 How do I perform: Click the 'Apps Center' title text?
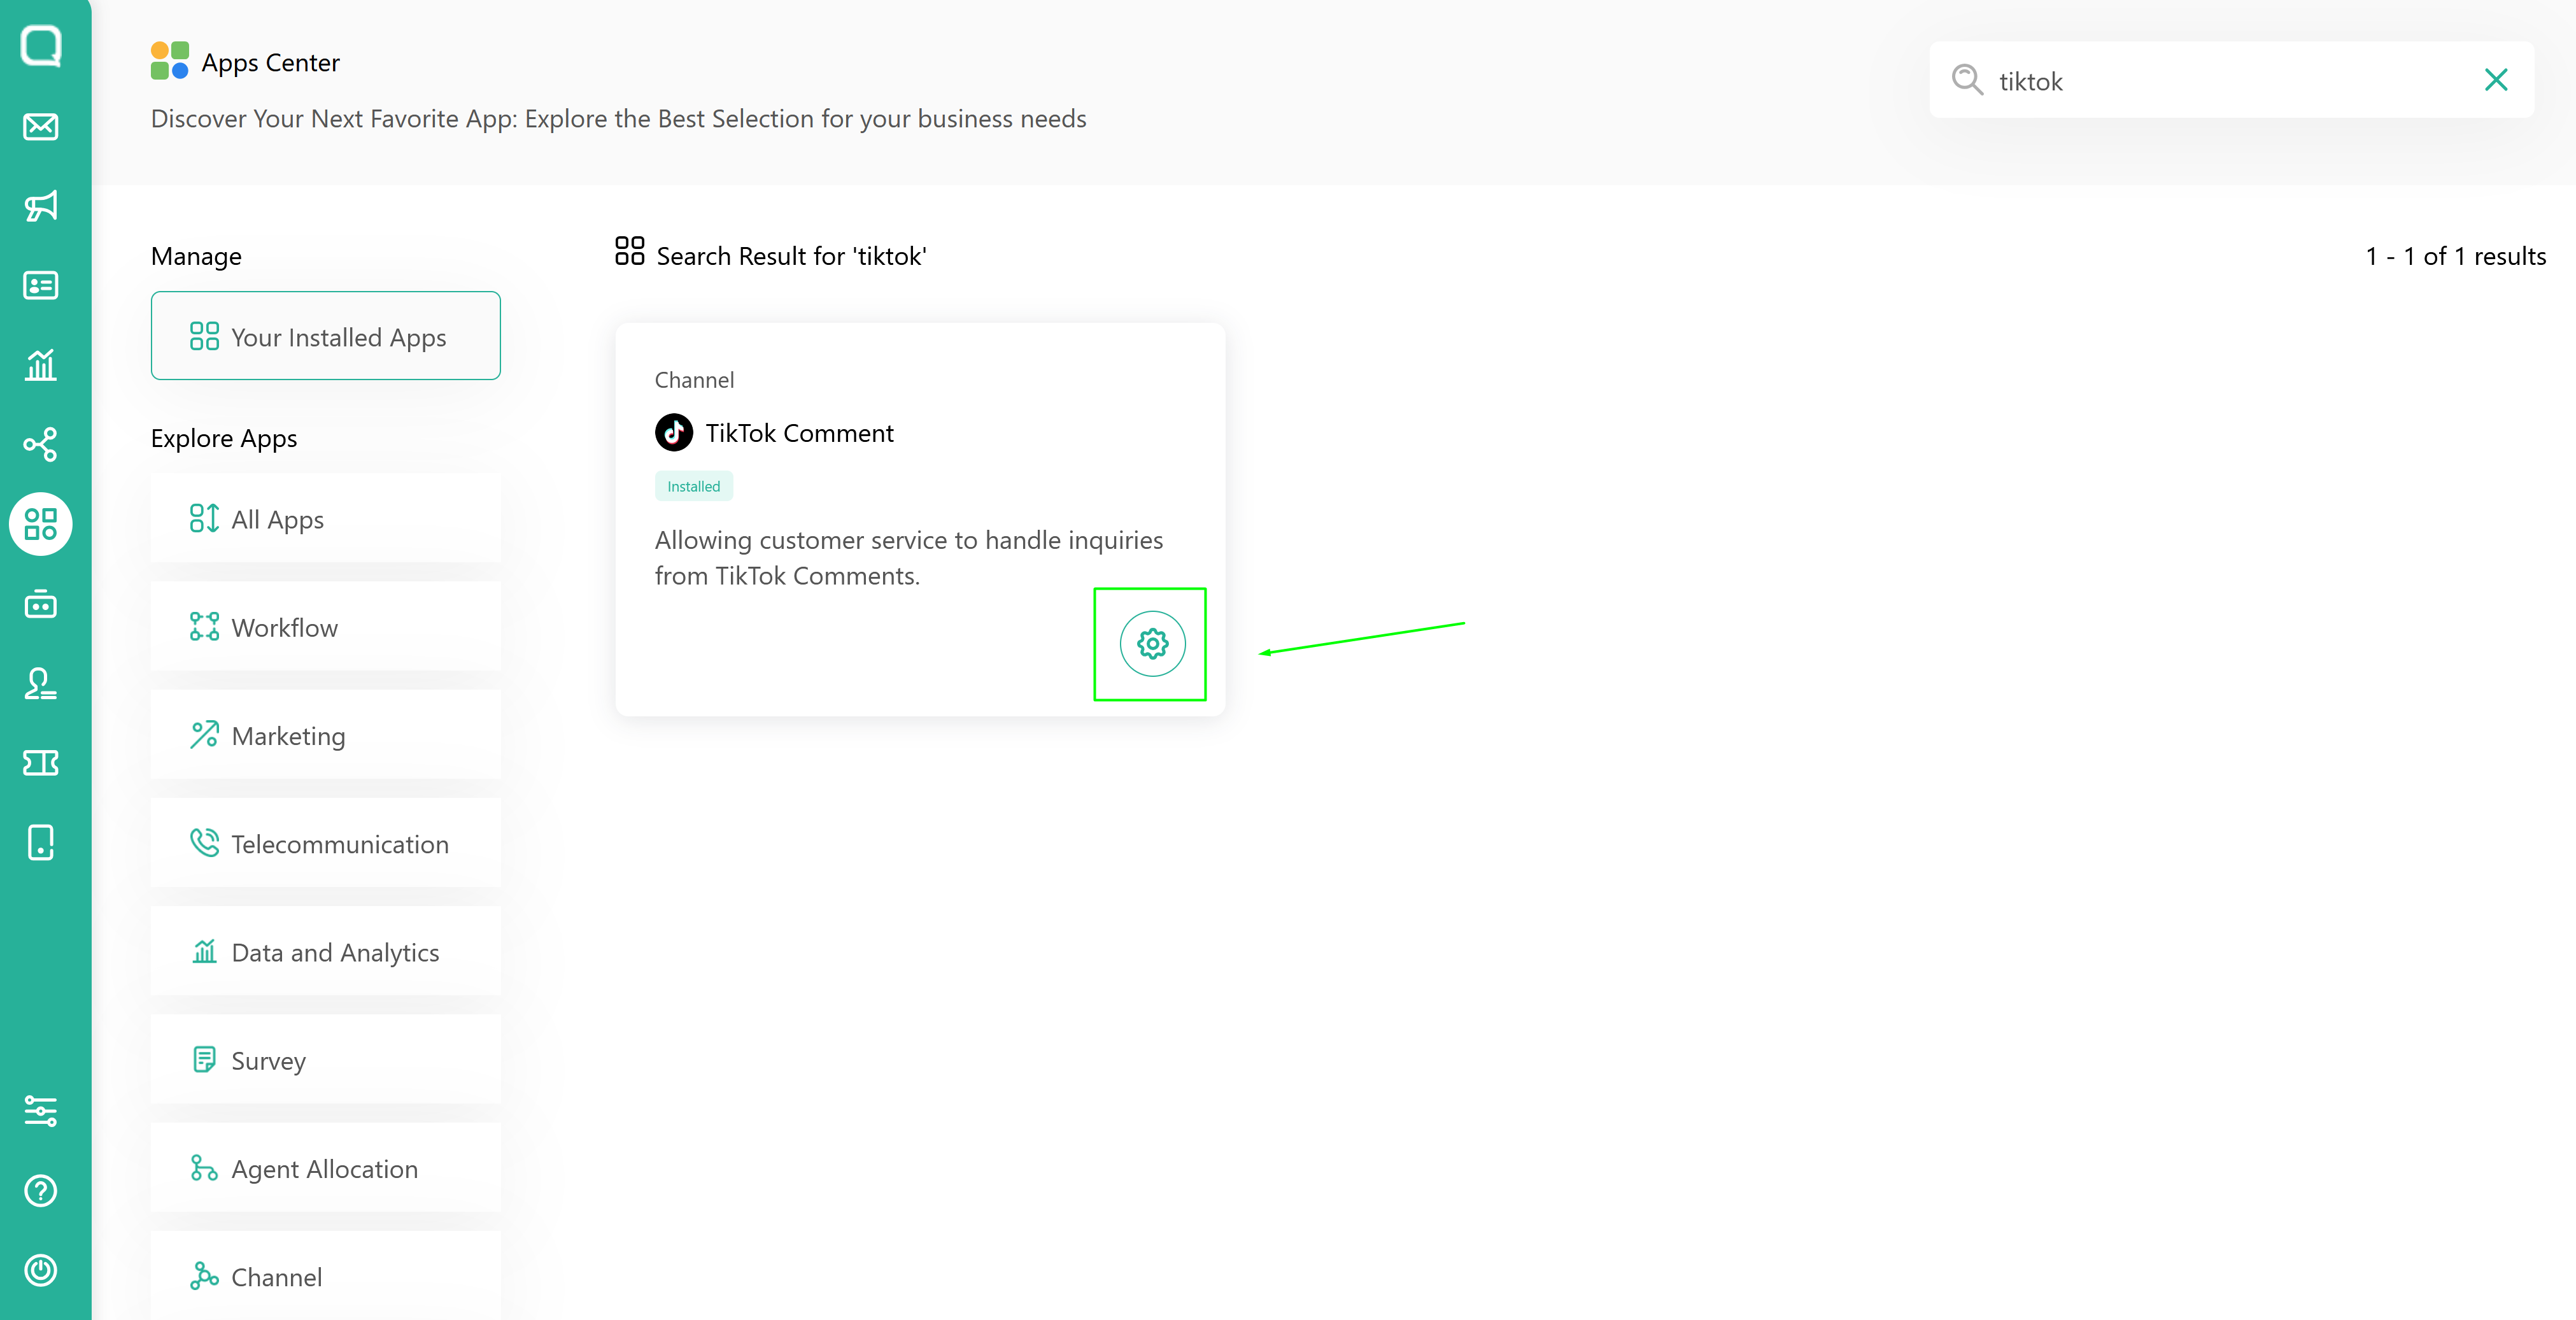(271, 63)
